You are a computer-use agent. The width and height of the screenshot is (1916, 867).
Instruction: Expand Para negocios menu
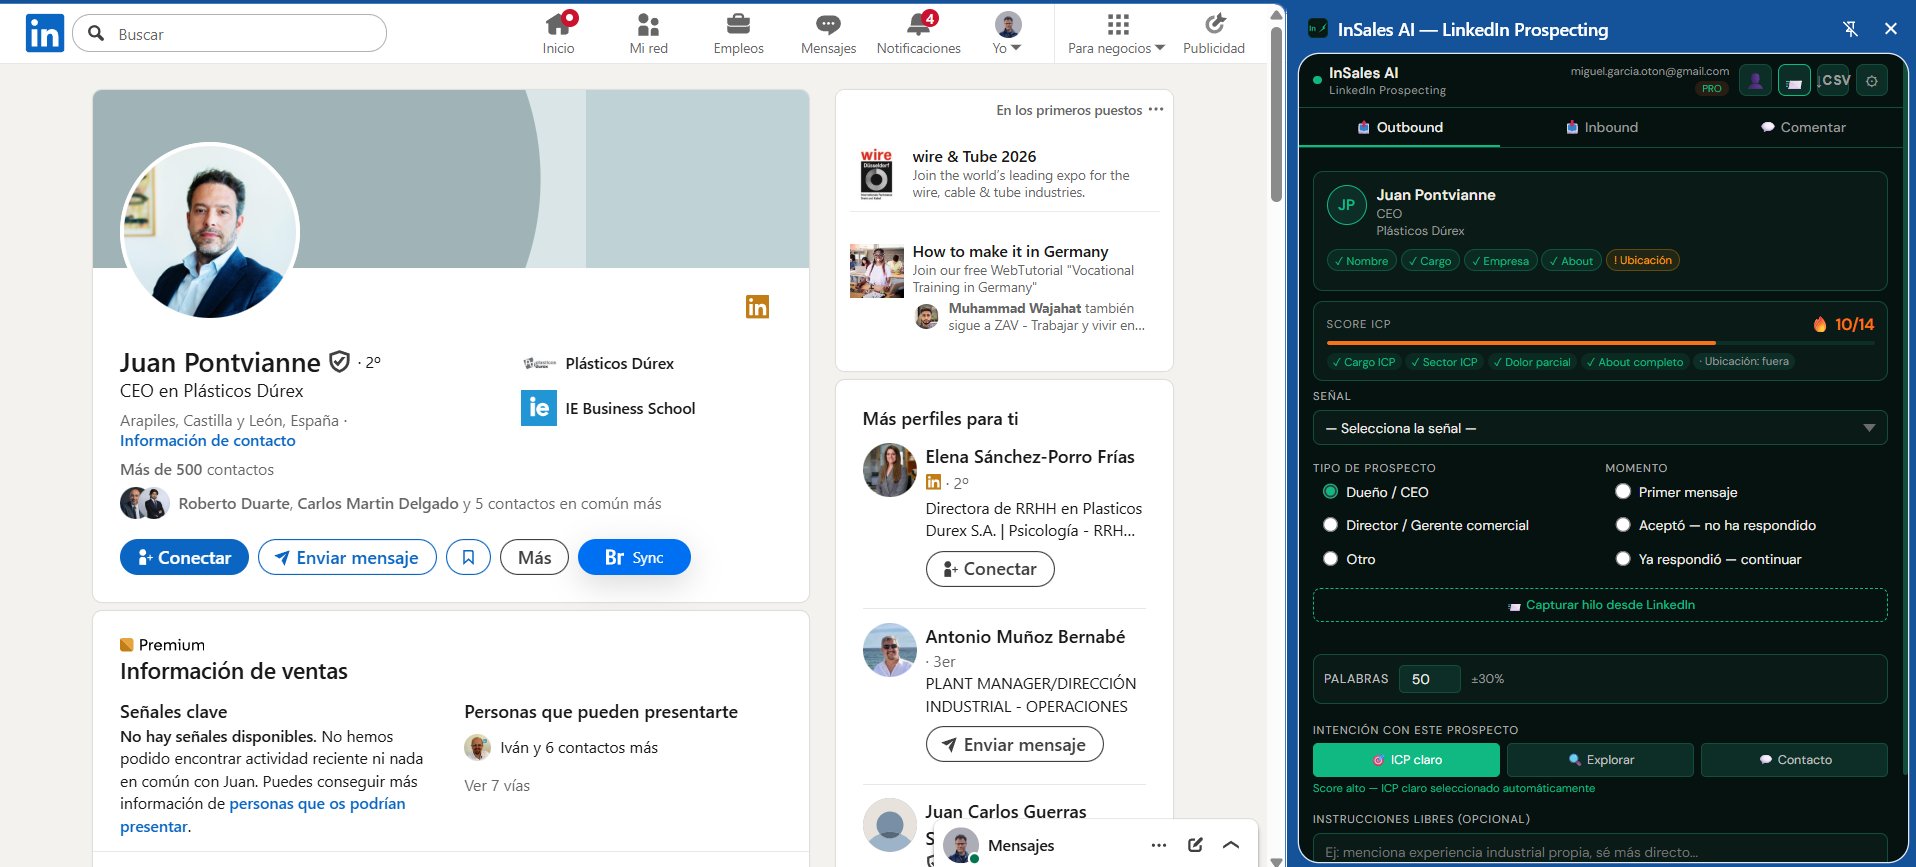pos(1117,33)
